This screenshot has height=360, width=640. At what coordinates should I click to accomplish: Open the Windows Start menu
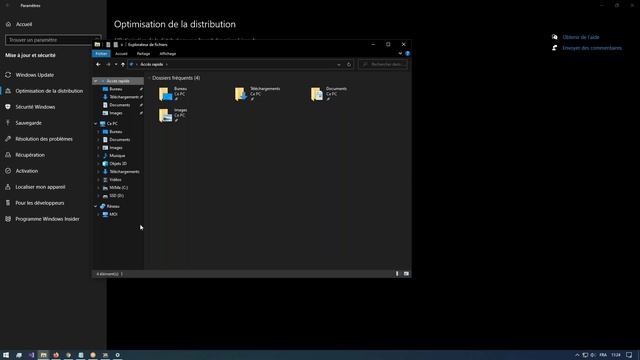[6, 355]
